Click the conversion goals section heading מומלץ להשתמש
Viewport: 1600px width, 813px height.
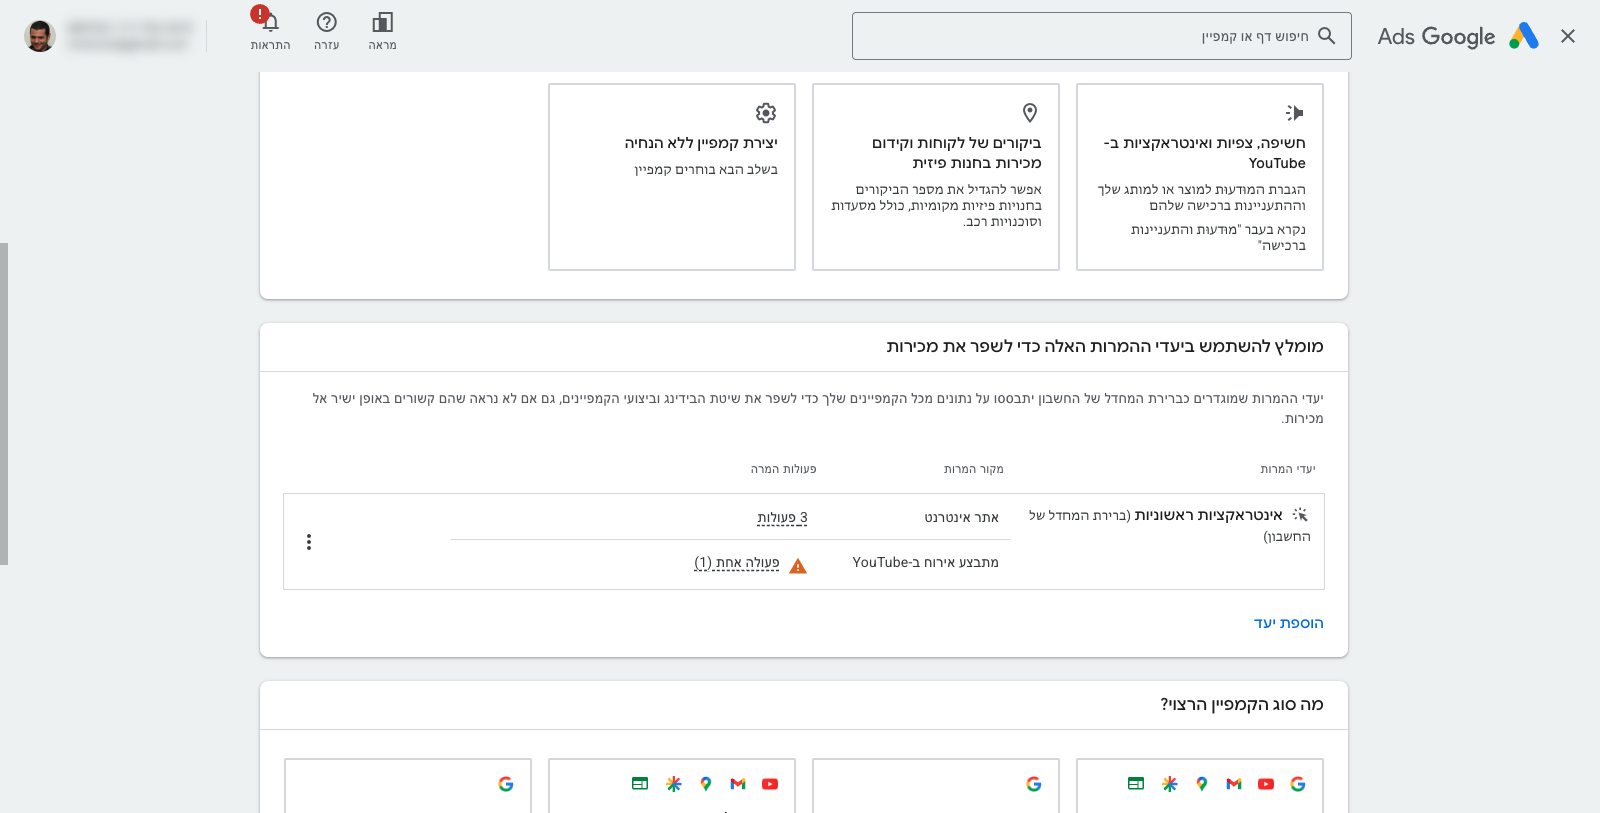tap(1105, 346)
